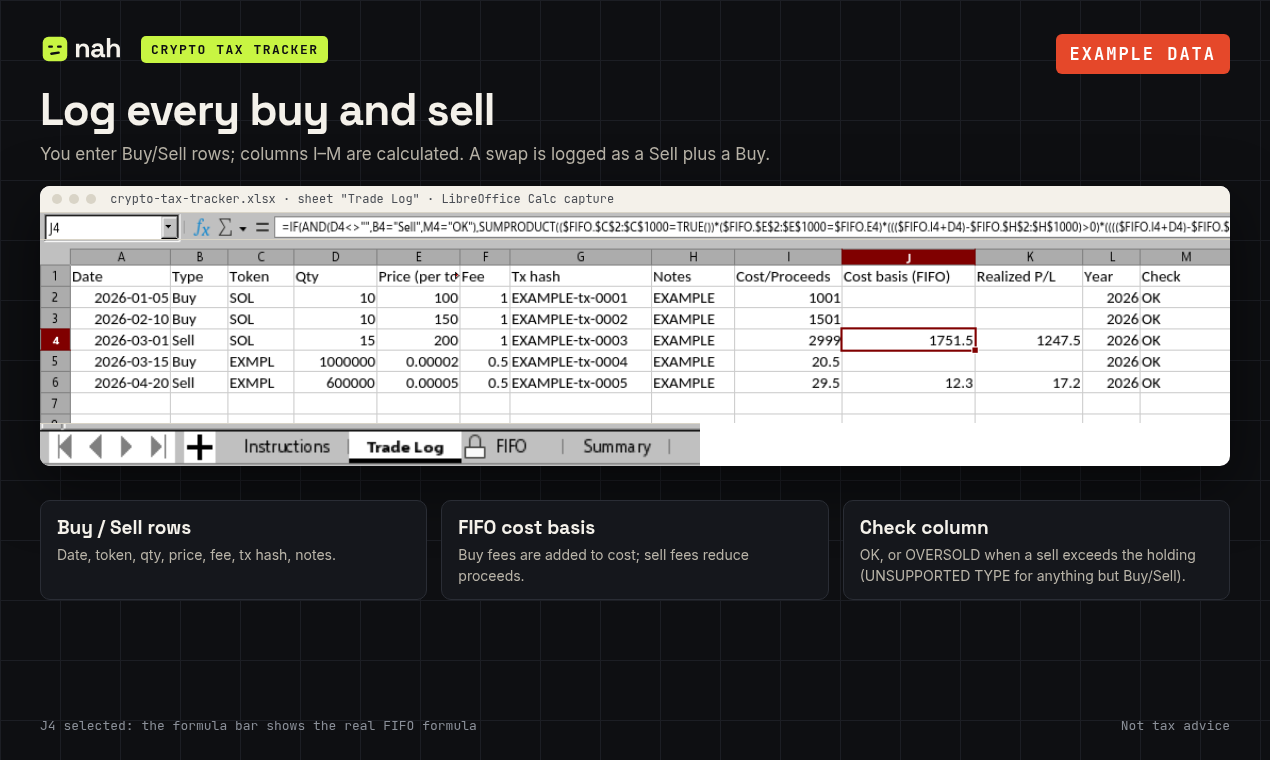Select column G header
Viewport: 1270px width, 760px height.
click(x=580, y=257)
